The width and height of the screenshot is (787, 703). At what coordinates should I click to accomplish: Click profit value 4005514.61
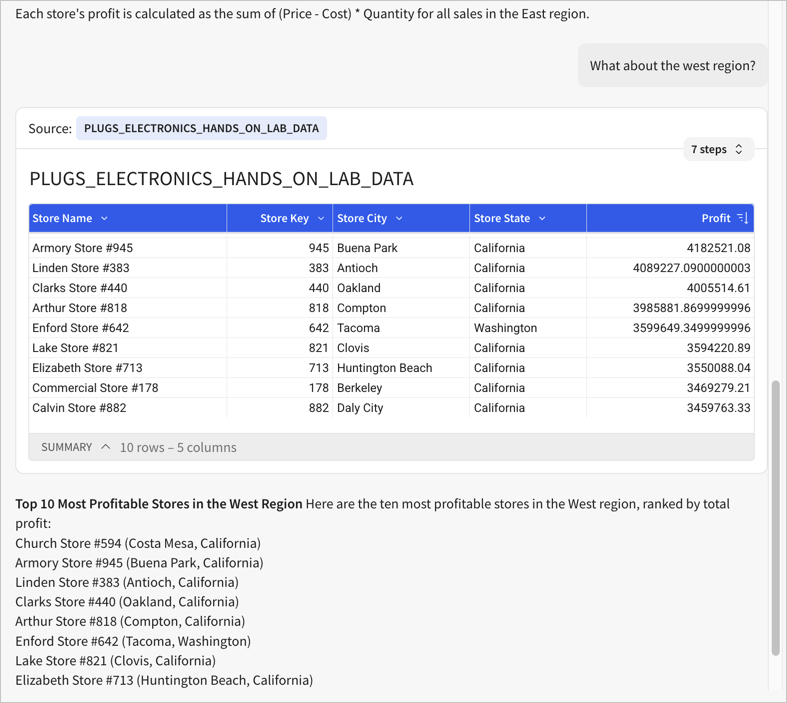[670, 288]
